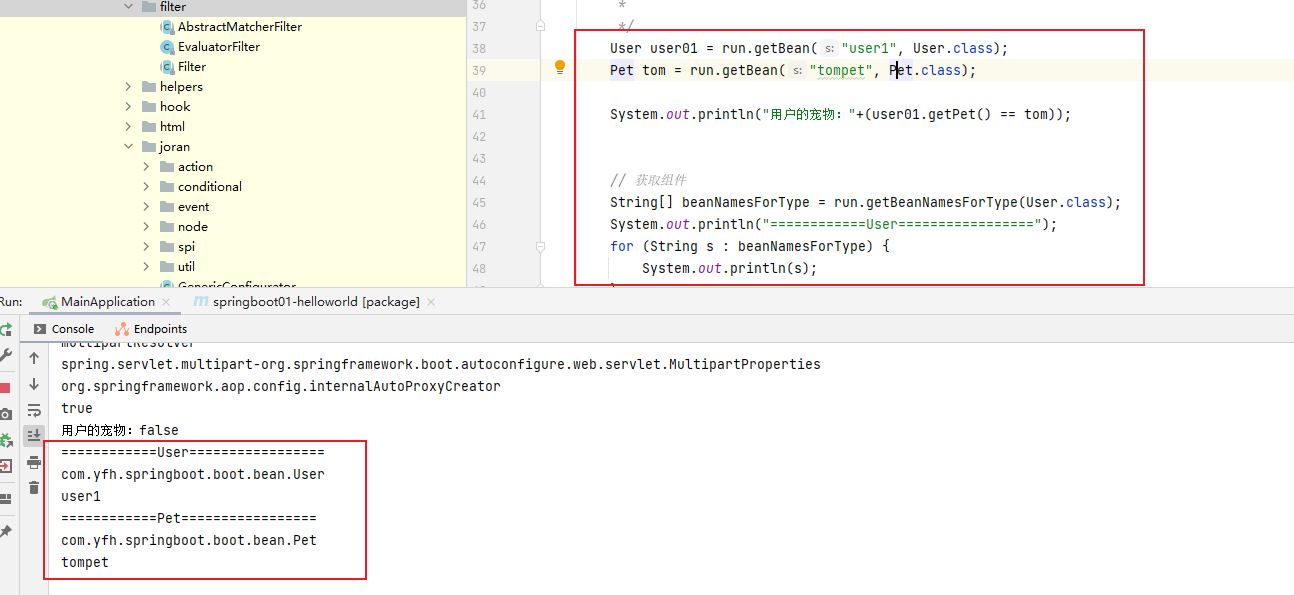
Task: Expand the event folder chevron
Action: 147,207
